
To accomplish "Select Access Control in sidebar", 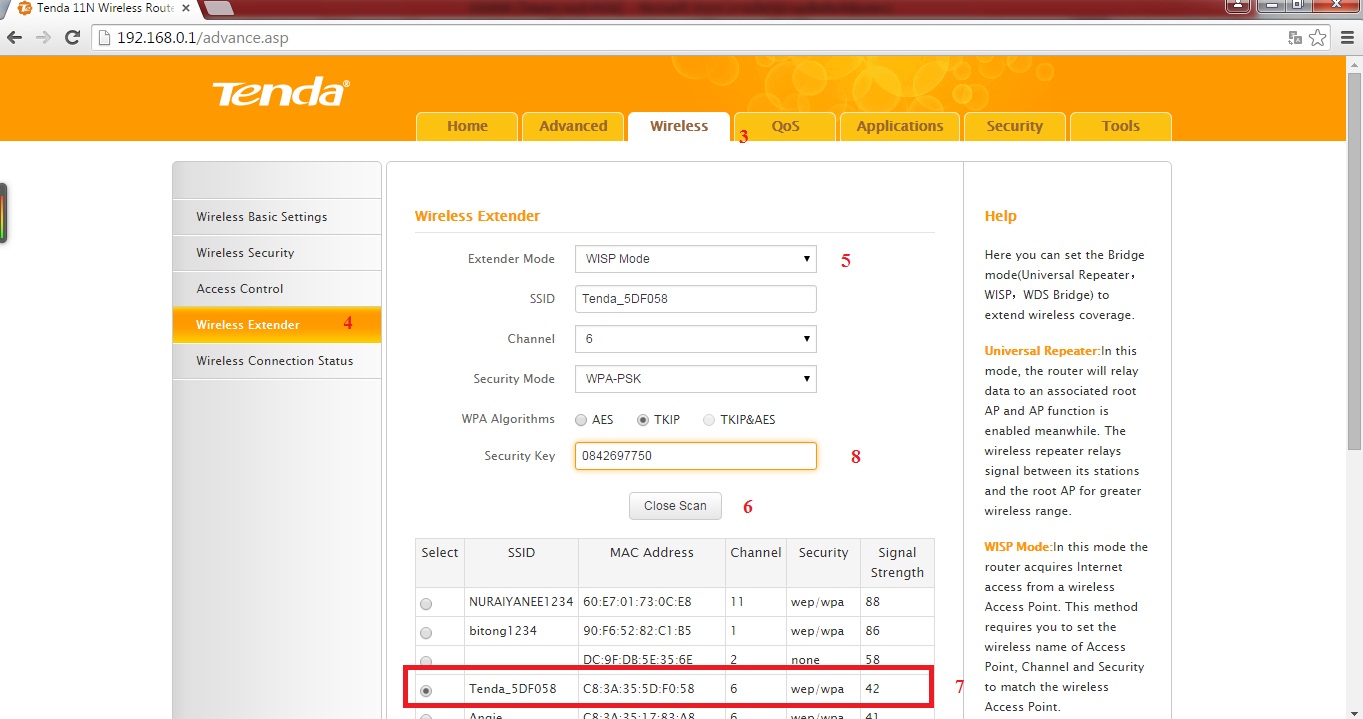I will 276,289.
